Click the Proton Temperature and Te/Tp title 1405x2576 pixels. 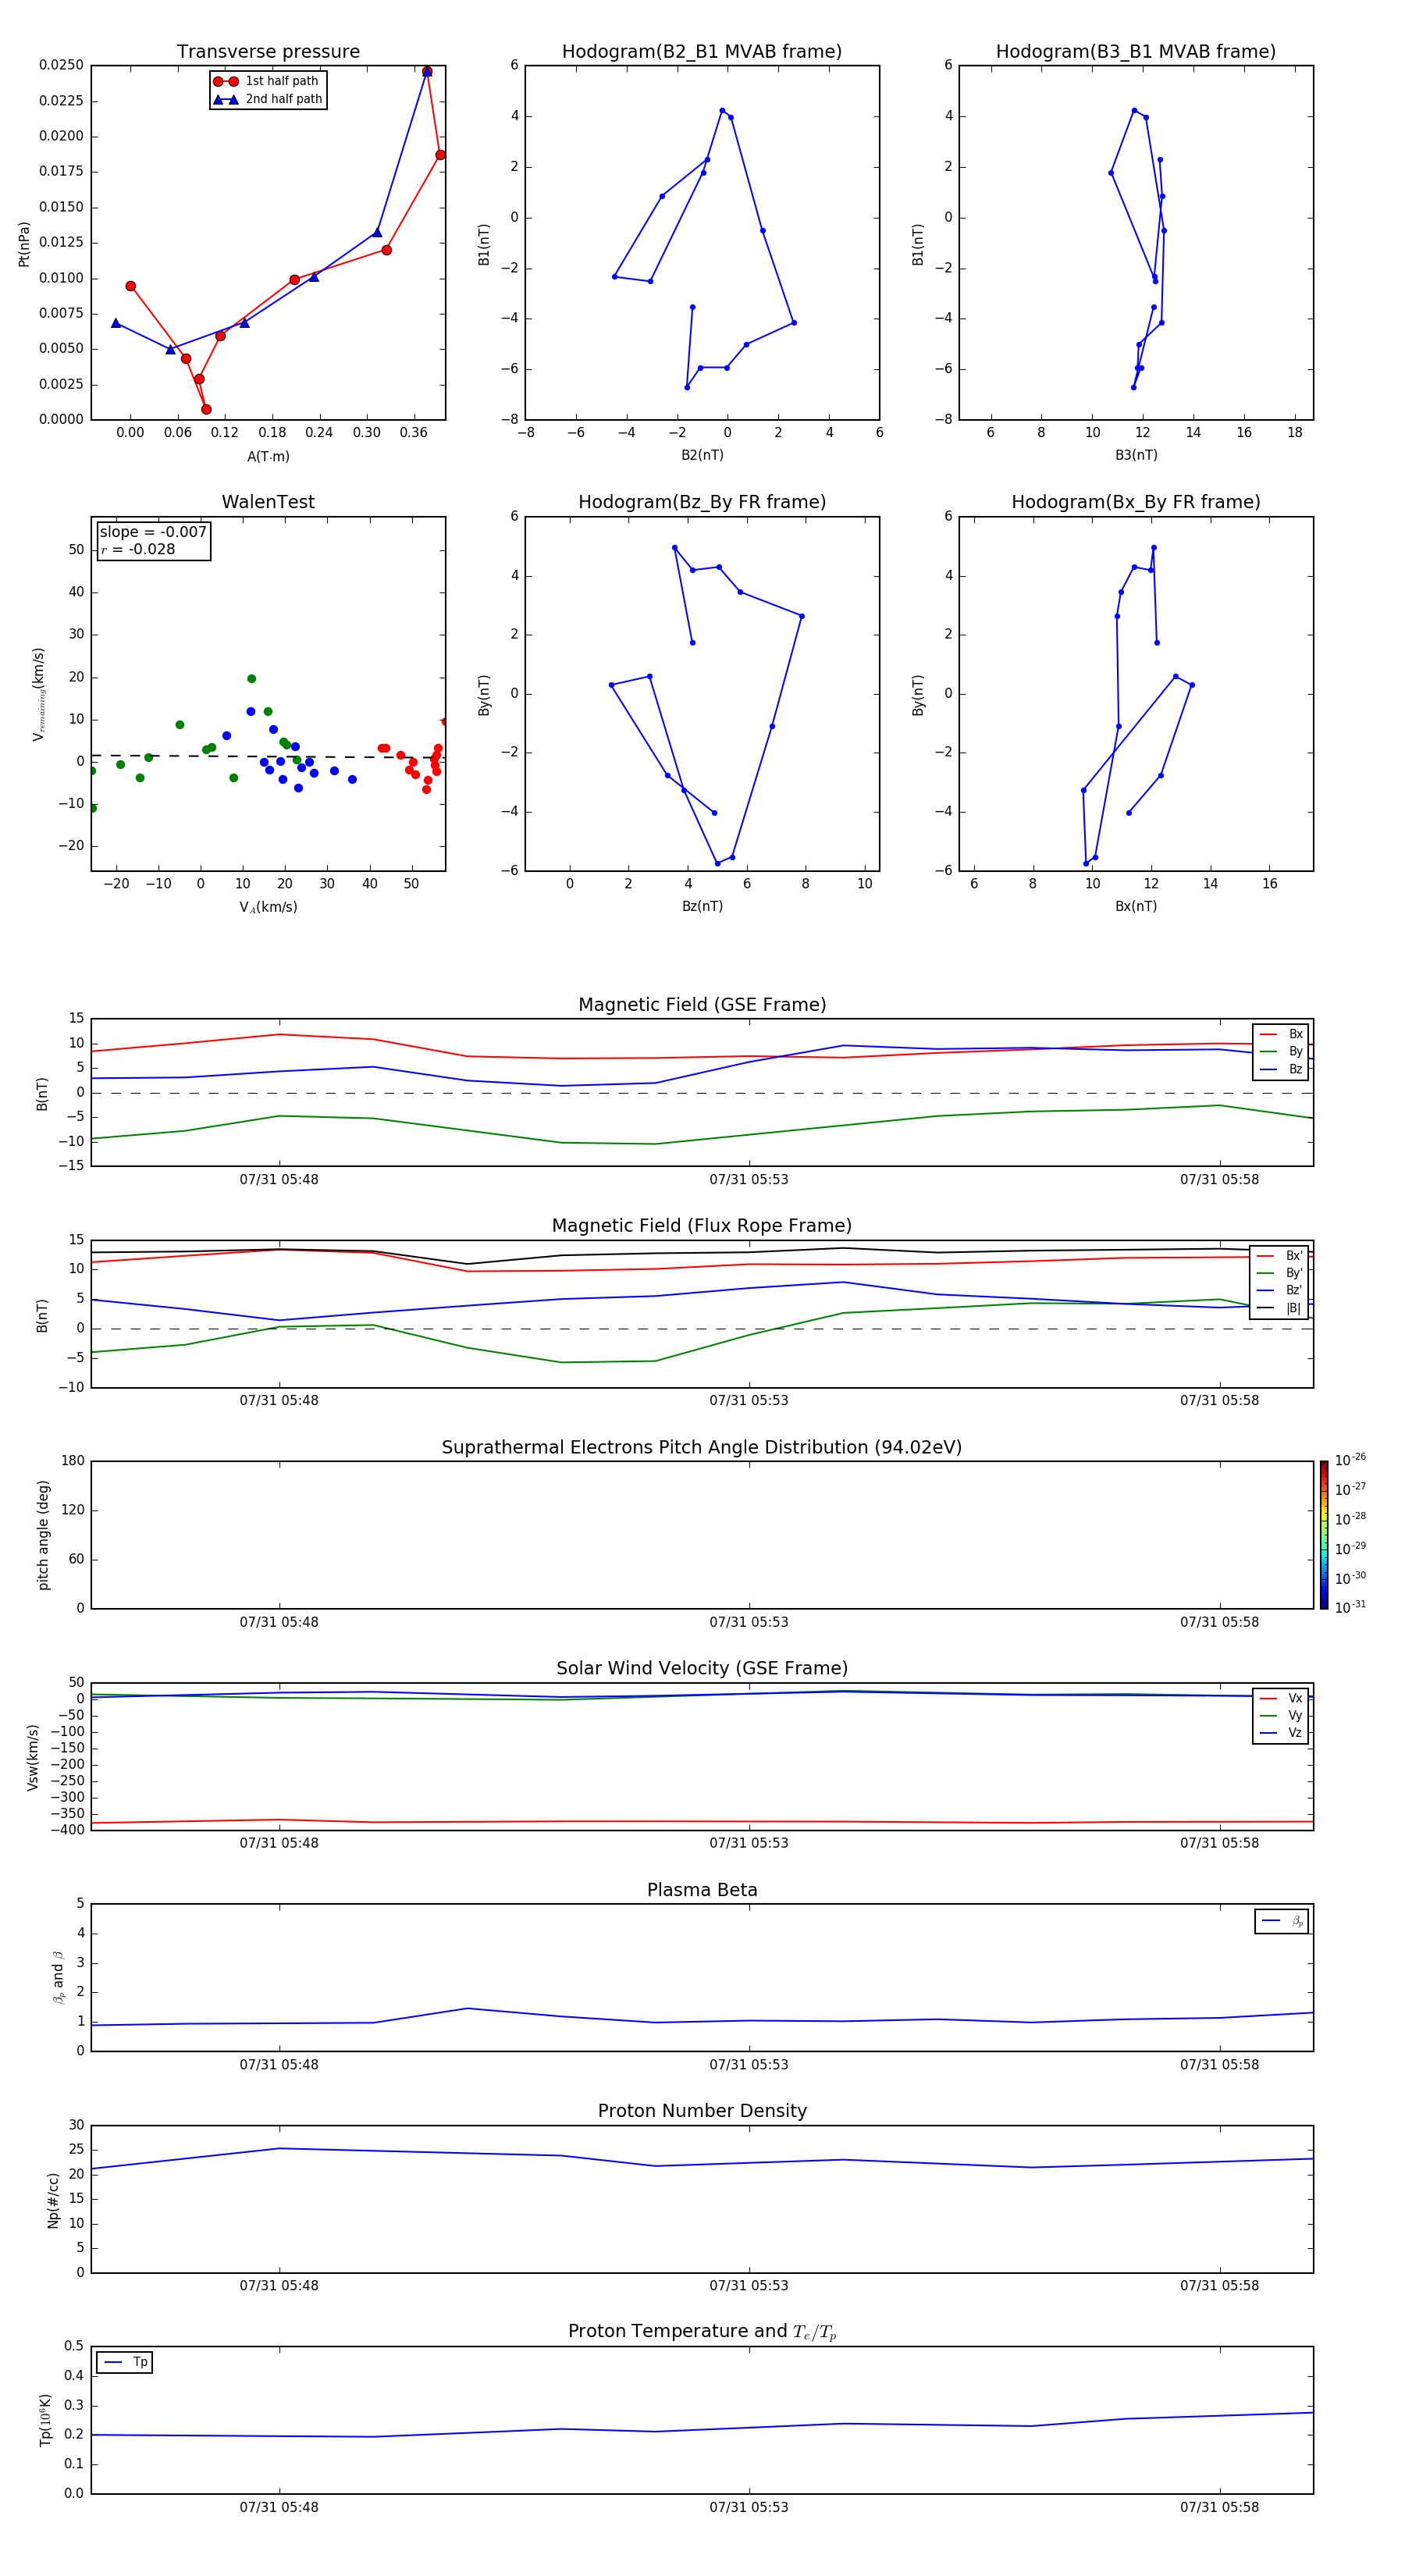point(702,2331)
